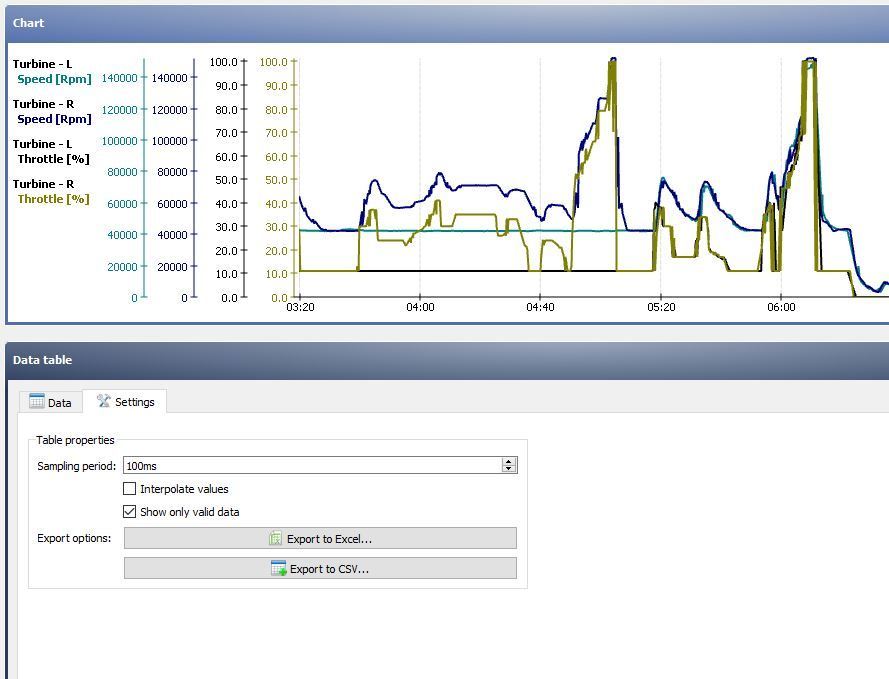Select Turbine - R Throttle legend entry
Image resolution: width=889 pixels, height=679 pixels.
pos(53,192)
